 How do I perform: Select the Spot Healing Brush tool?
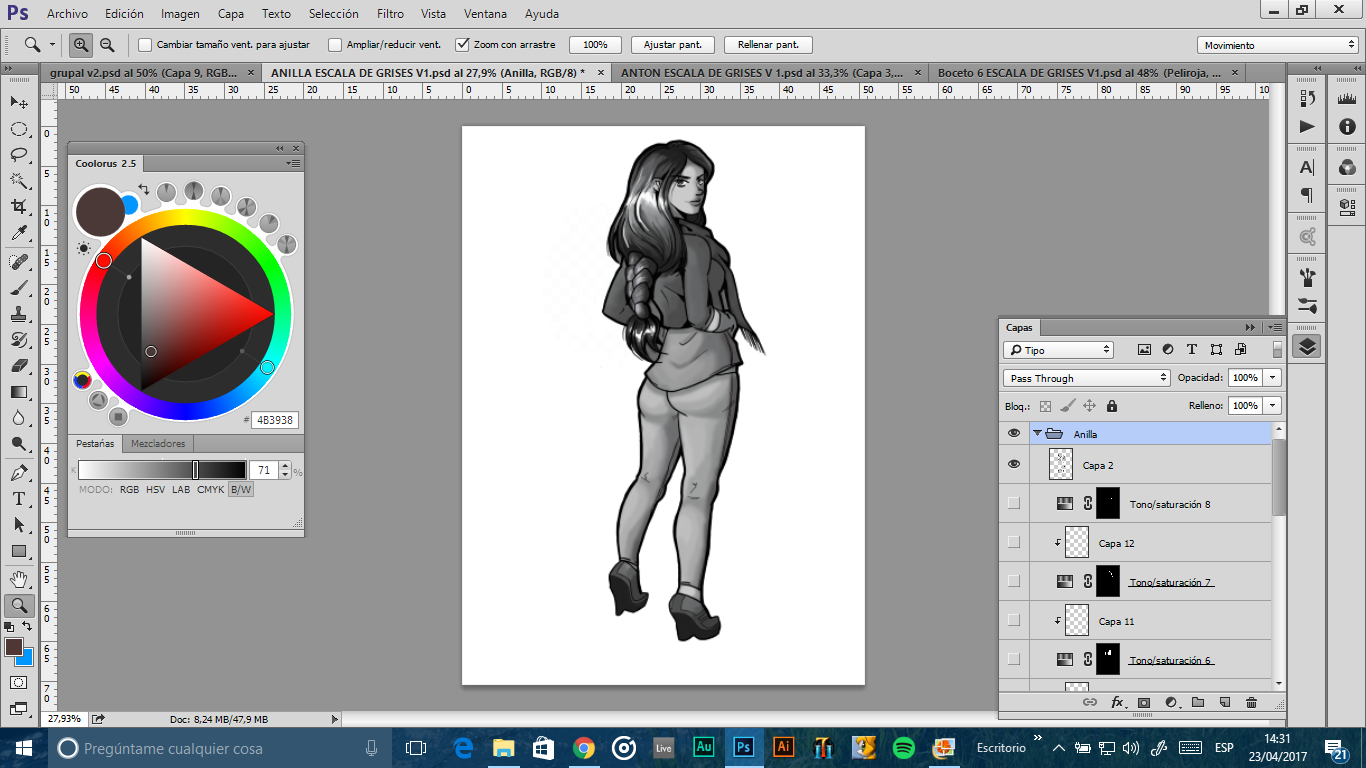19,261
